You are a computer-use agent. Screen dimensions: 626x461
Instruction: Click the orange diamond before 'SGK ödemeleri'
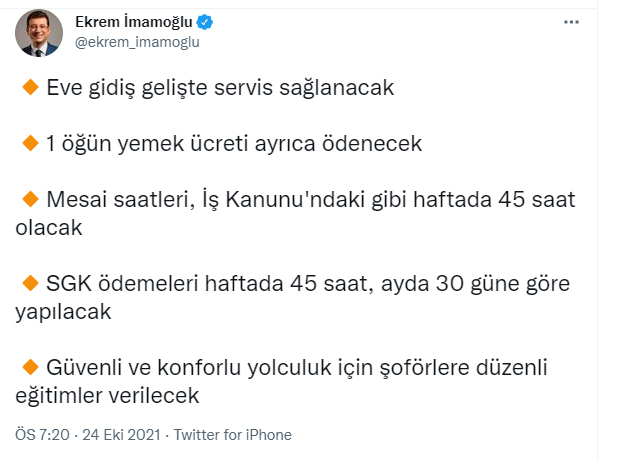coord(30,283)
